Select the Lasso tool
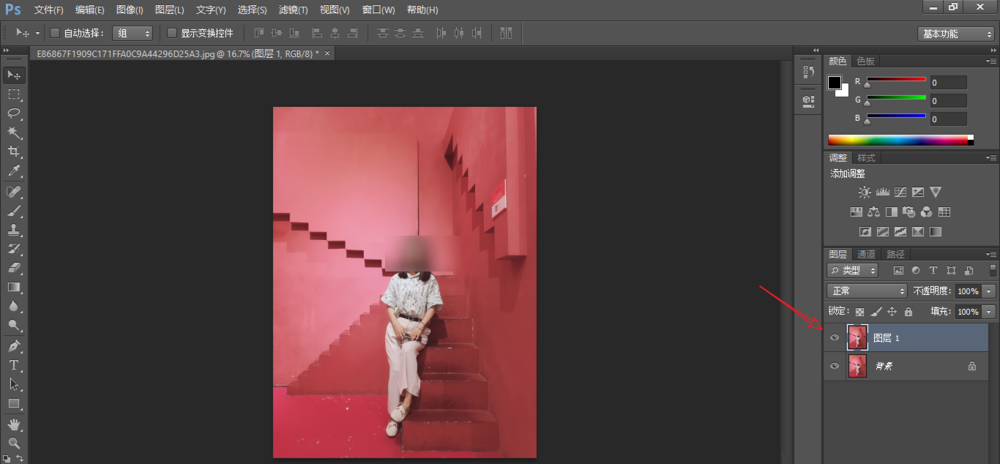Screen dimensions: 1000x464 [14, 113]
